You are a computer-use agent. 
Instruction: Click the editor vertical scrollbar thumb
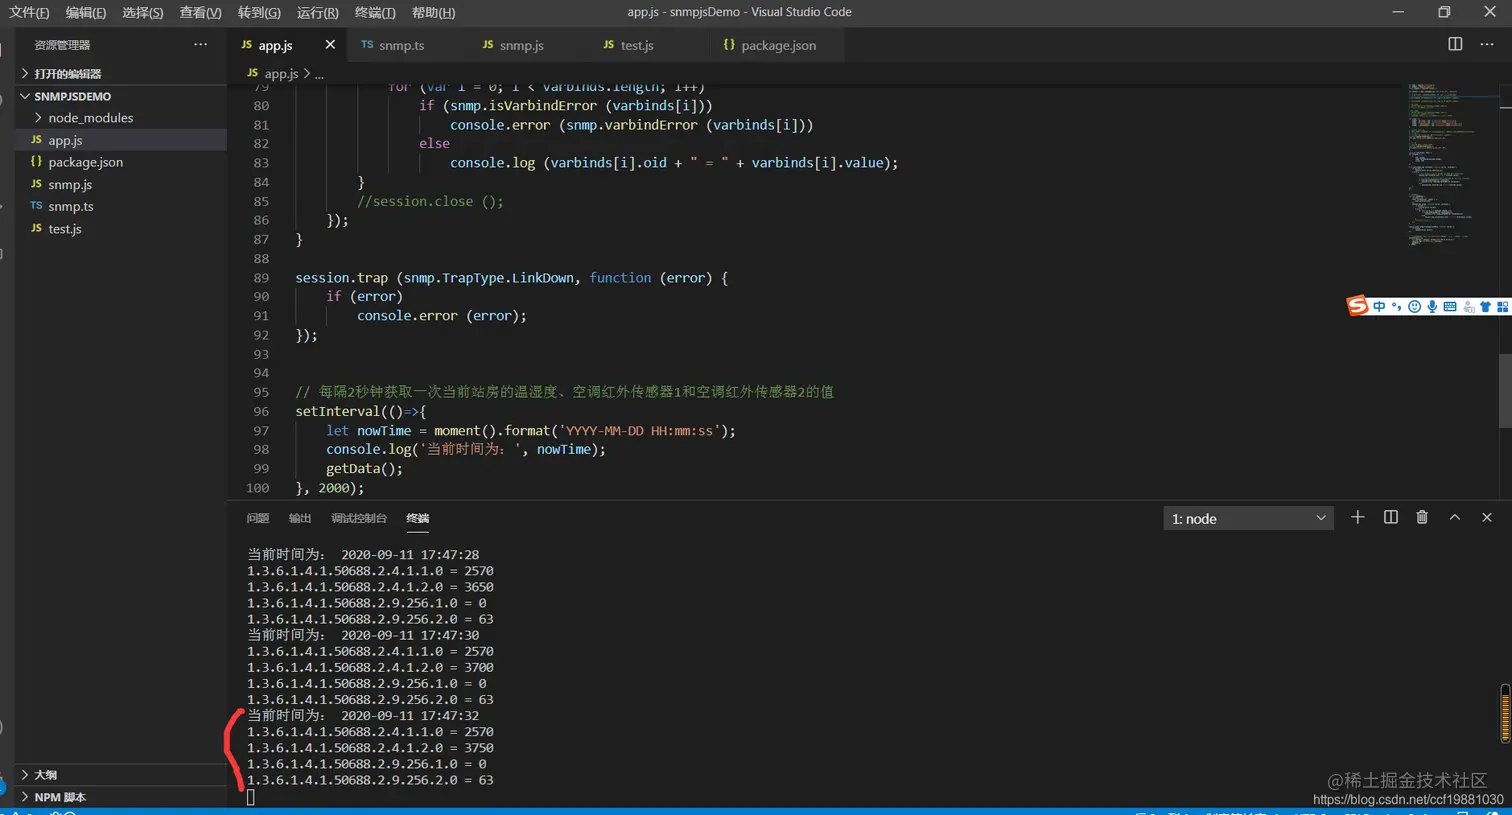click(1505, 390)
